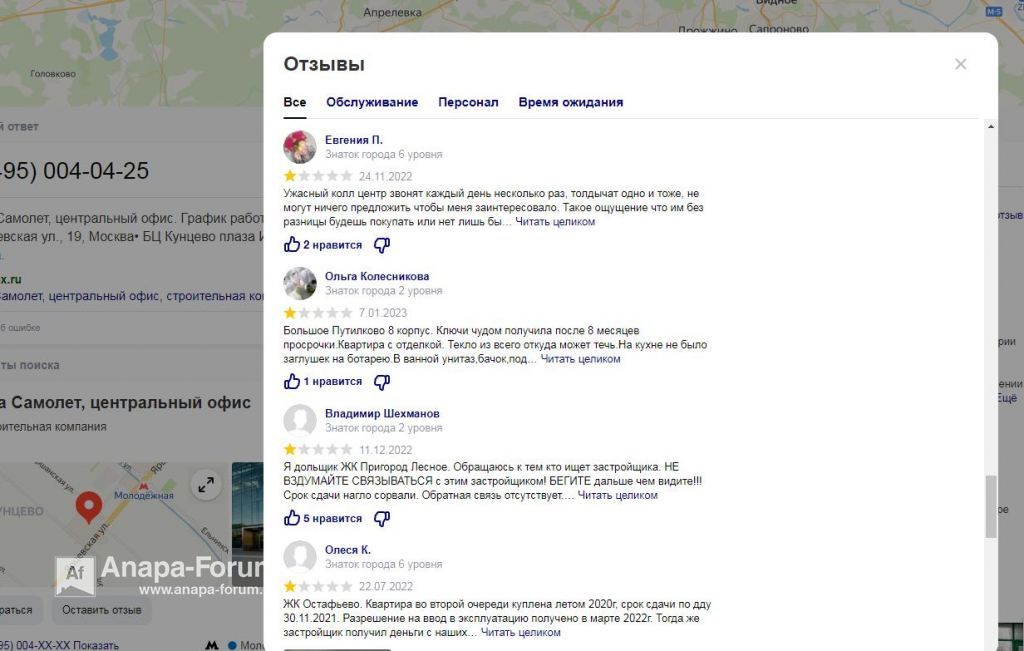Screen dimensions: 1024x651
Task: Click the reviews list scrollbar thumb
Action: coord(991,507)
